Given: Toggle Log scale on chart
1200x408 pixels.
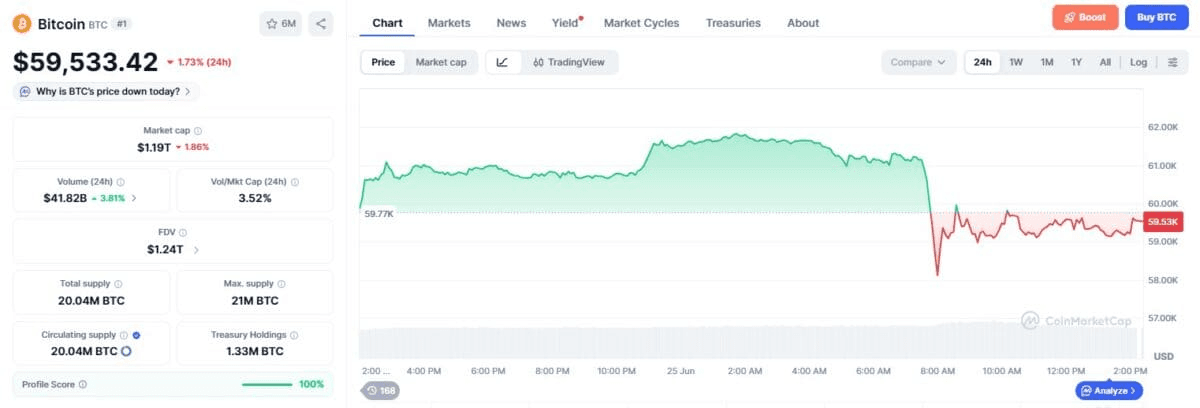Looking at the screenshot, I should 1139,62.
